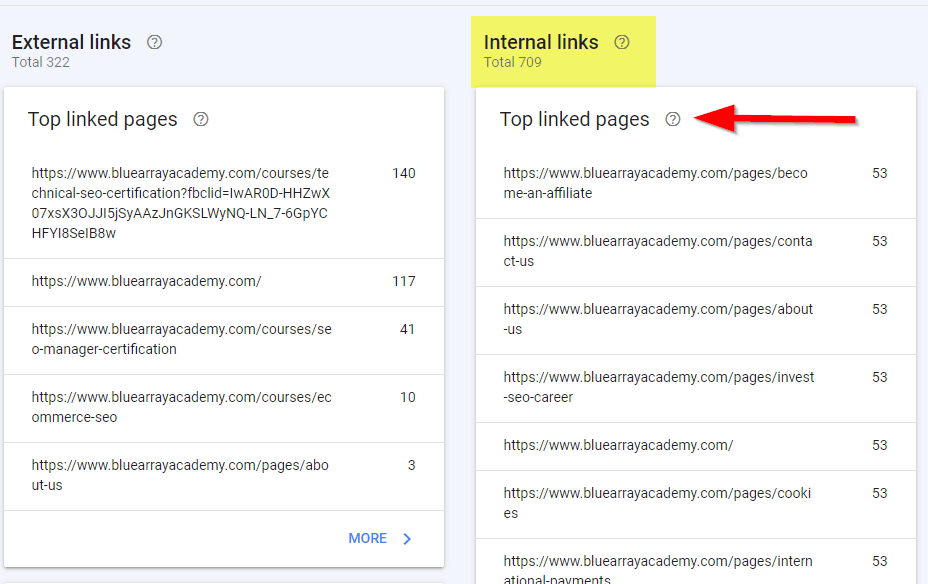The image size is (928, 584).
Task: Click 53 count beside cookies page
Action: pos(879,493)
